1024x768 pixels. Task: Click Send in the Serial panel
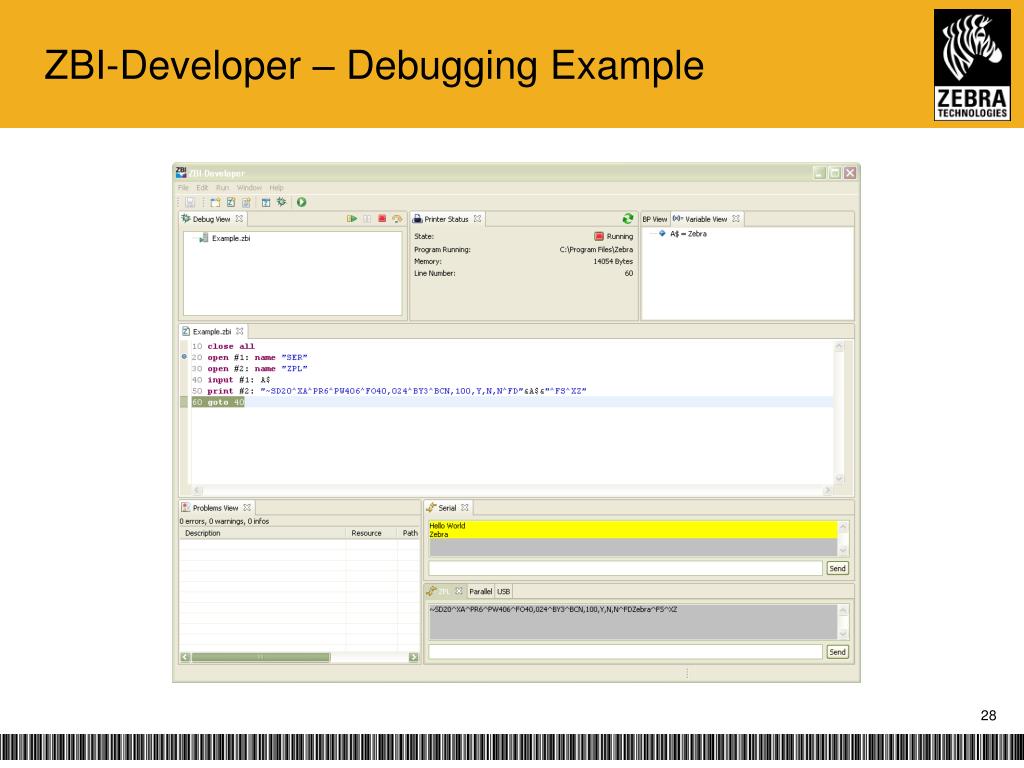(837, 568)
